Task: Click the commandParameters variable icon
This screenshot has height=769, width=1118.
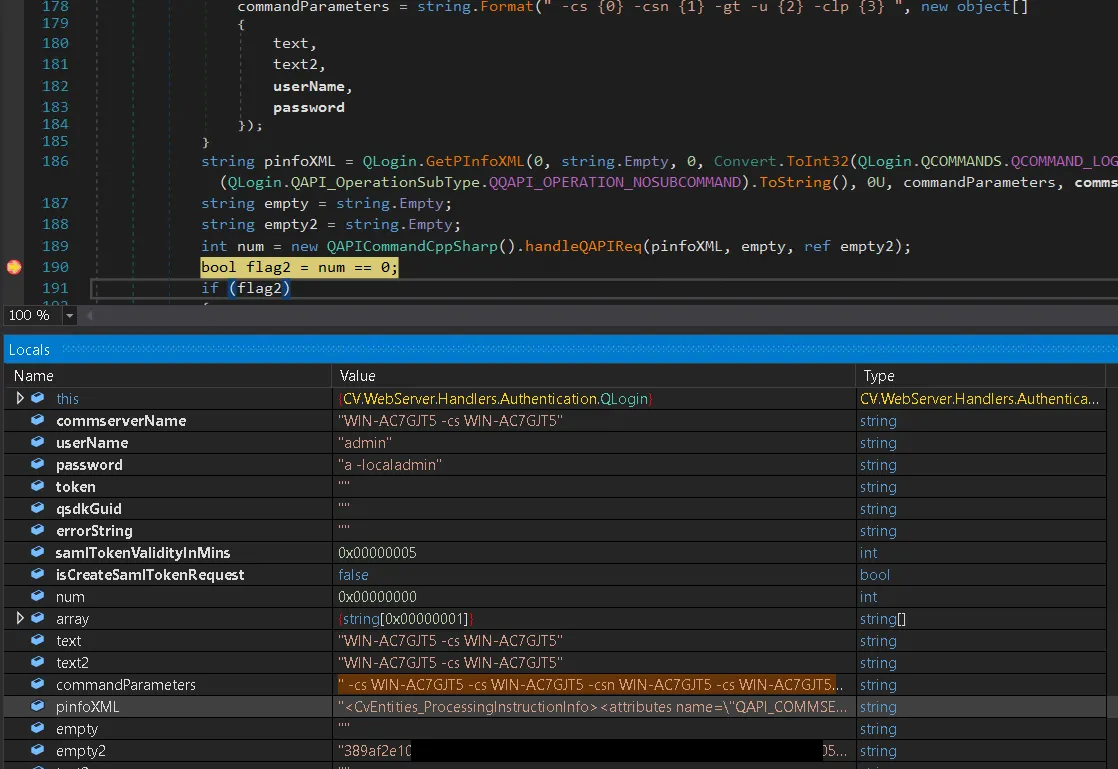Action: point(38,685)
